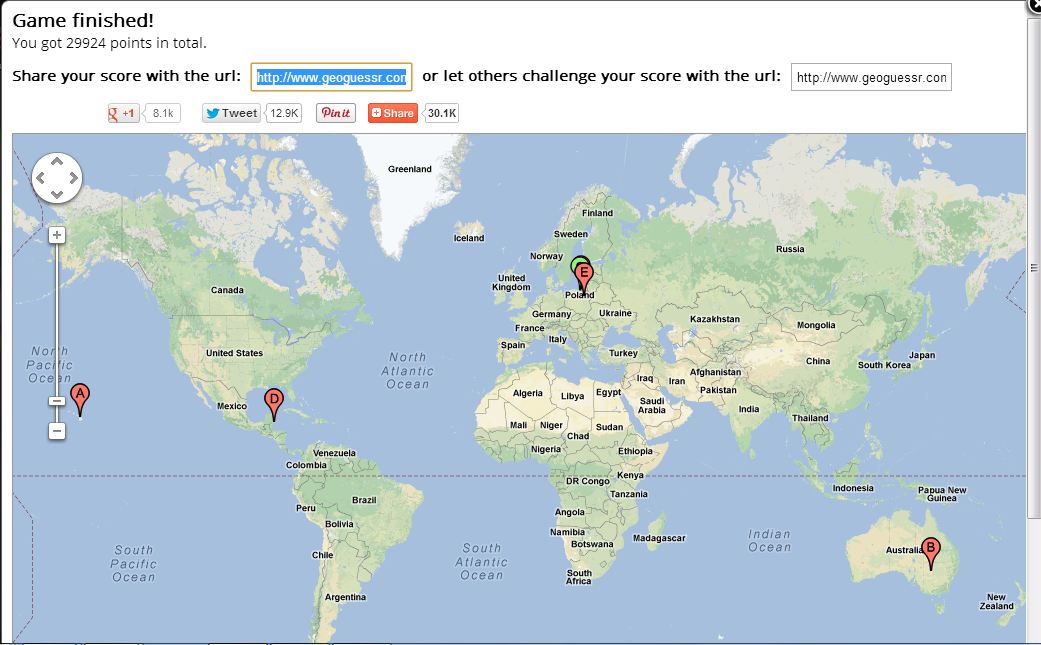Click the 29924 points total text

coord(110,43)
